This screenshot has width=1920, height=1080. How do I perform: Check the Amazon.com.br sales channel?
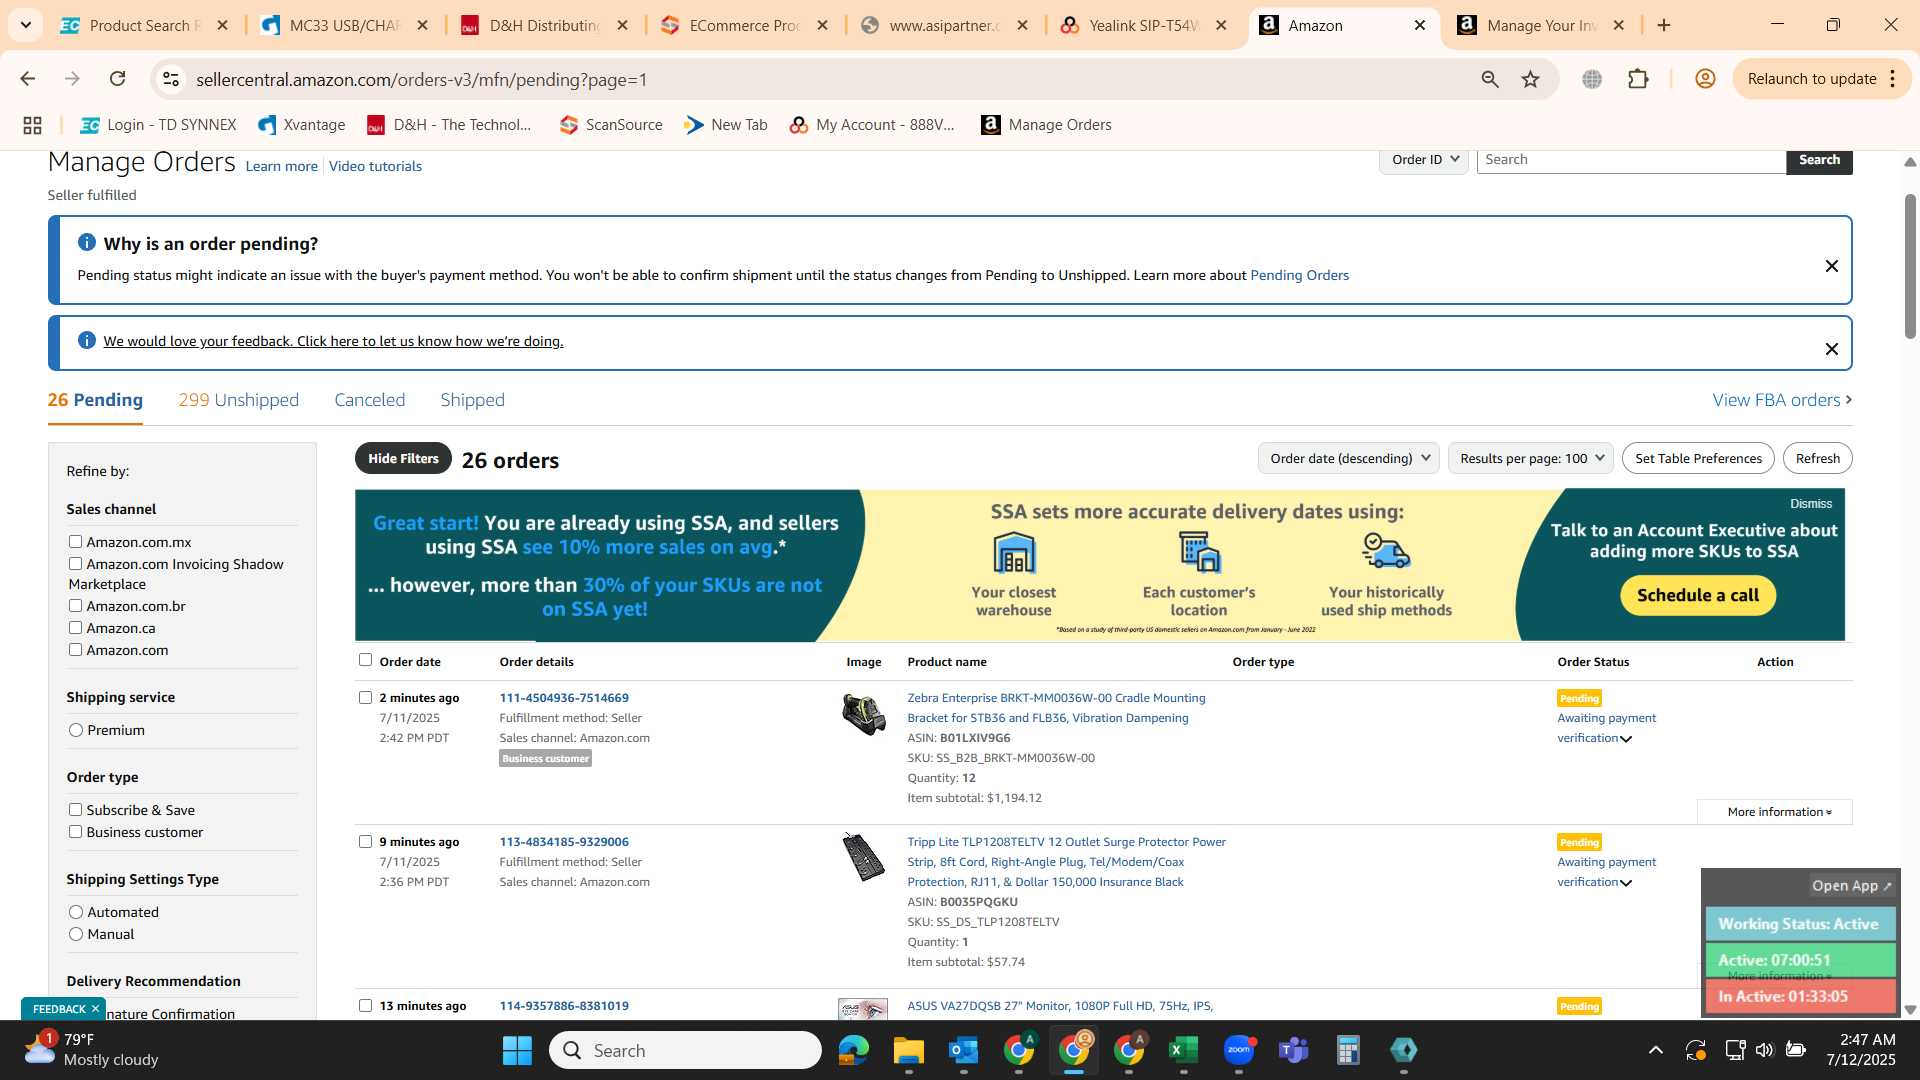75,605
